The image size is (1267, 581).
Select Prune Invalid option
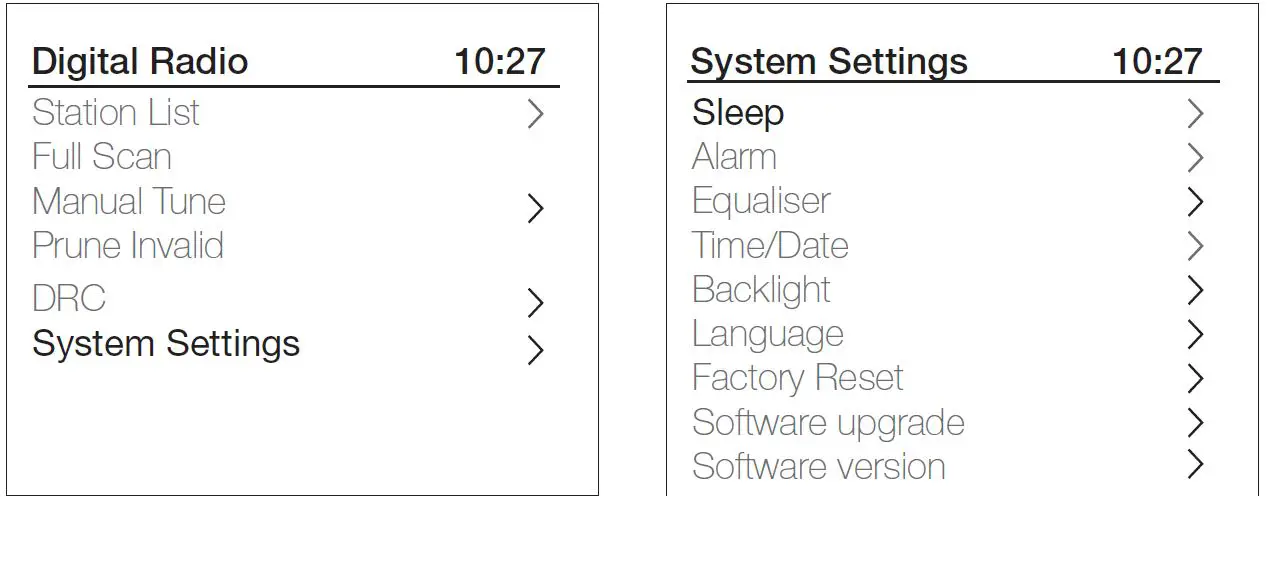128,246
